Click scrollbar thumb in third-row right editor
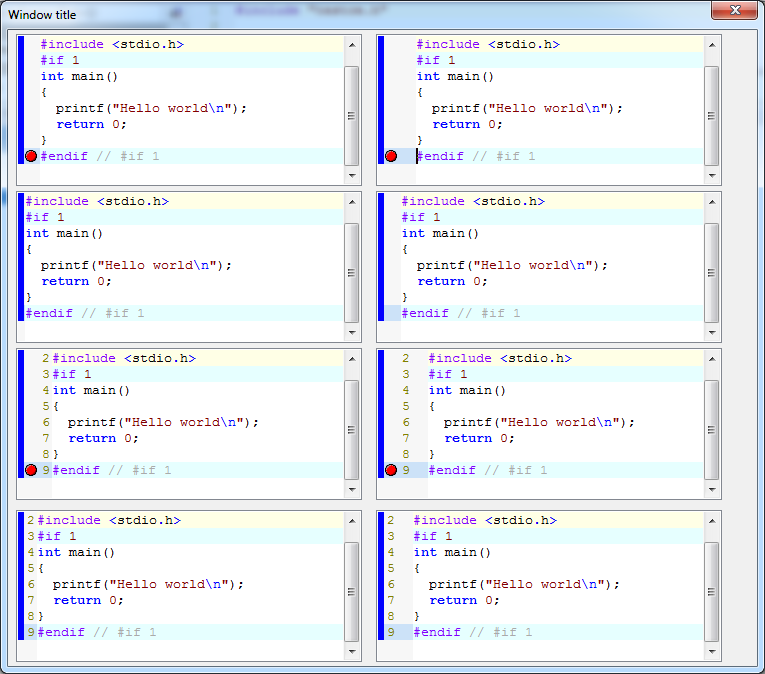The height and width of the screenshot is (674, 765). [x=711, y=429]
